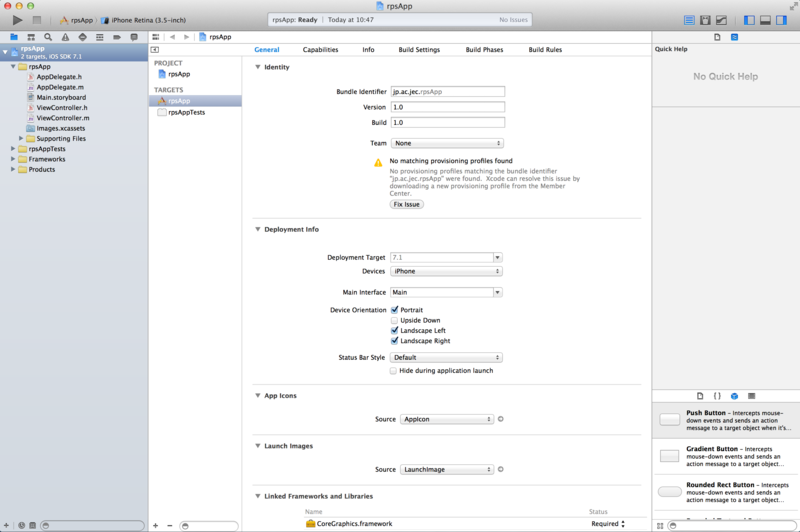This screenshot has height=532, width=800.
Task: Go back in editor history arrow
Action: 172,37
